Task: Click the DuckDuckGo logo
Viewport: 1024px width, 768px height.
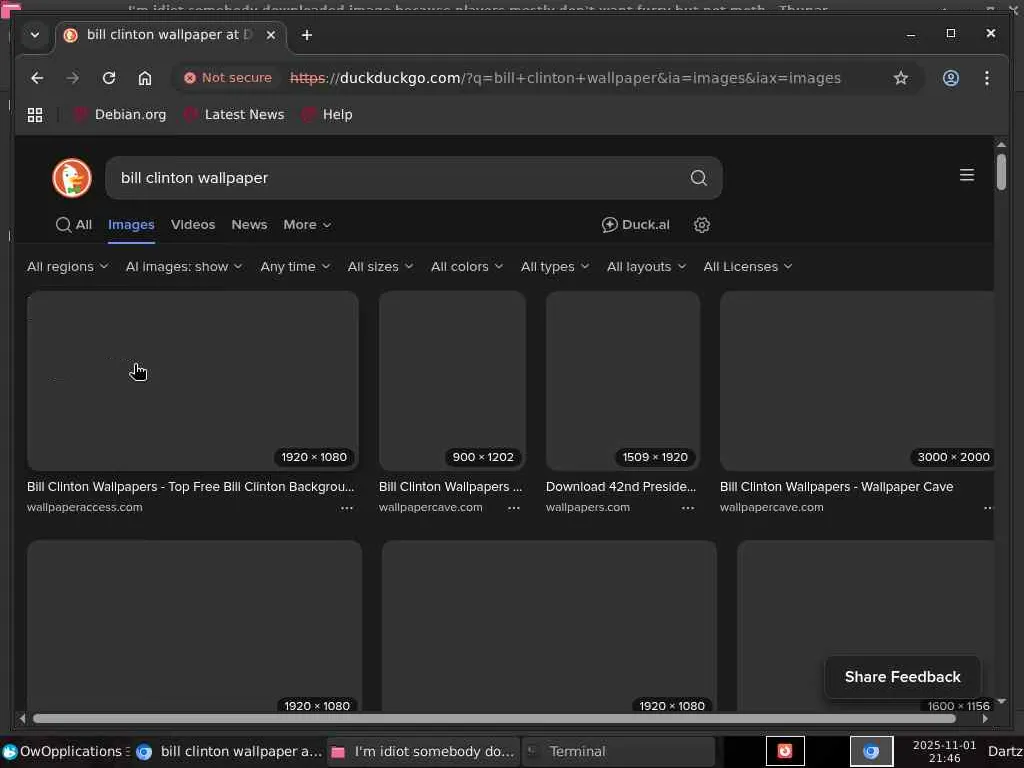Action: click(72, 178)
